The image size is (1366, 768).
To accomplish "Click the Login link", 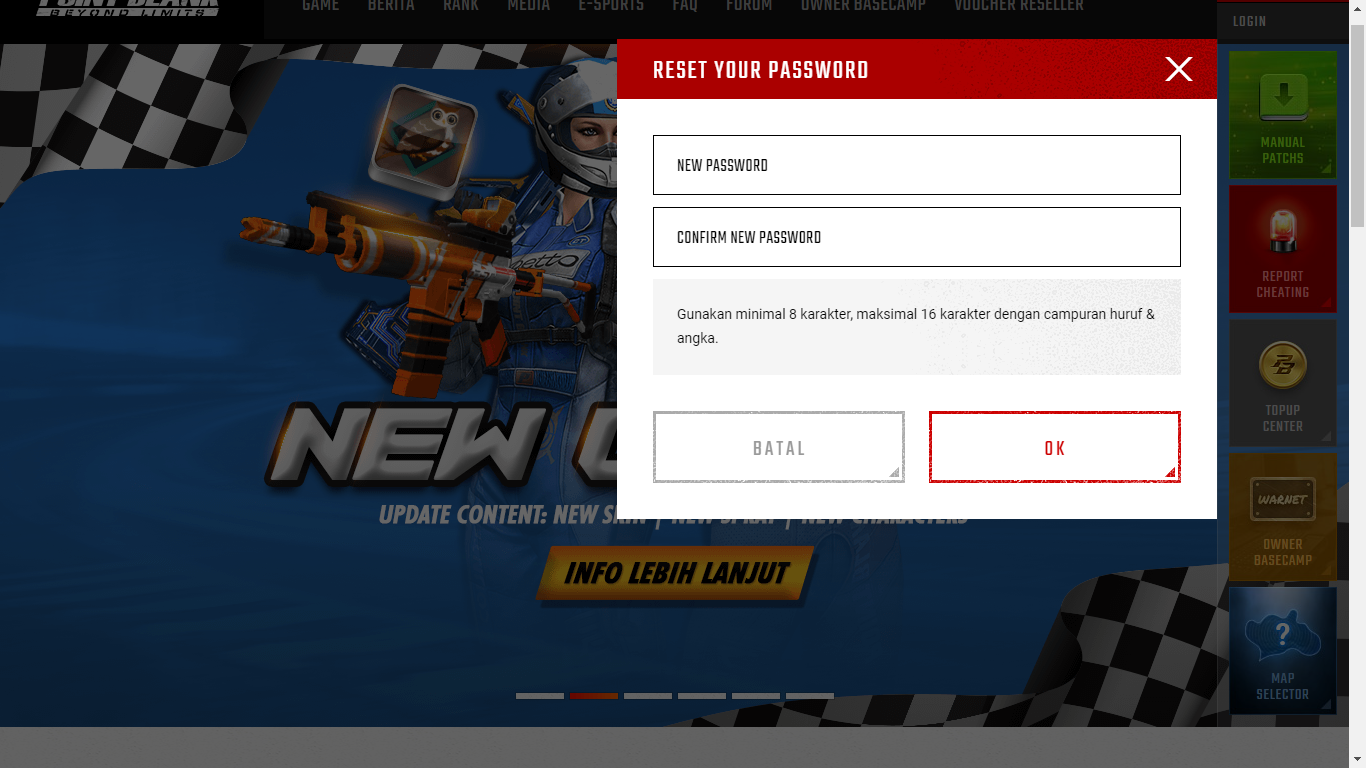I will (x=1249, y=21).
